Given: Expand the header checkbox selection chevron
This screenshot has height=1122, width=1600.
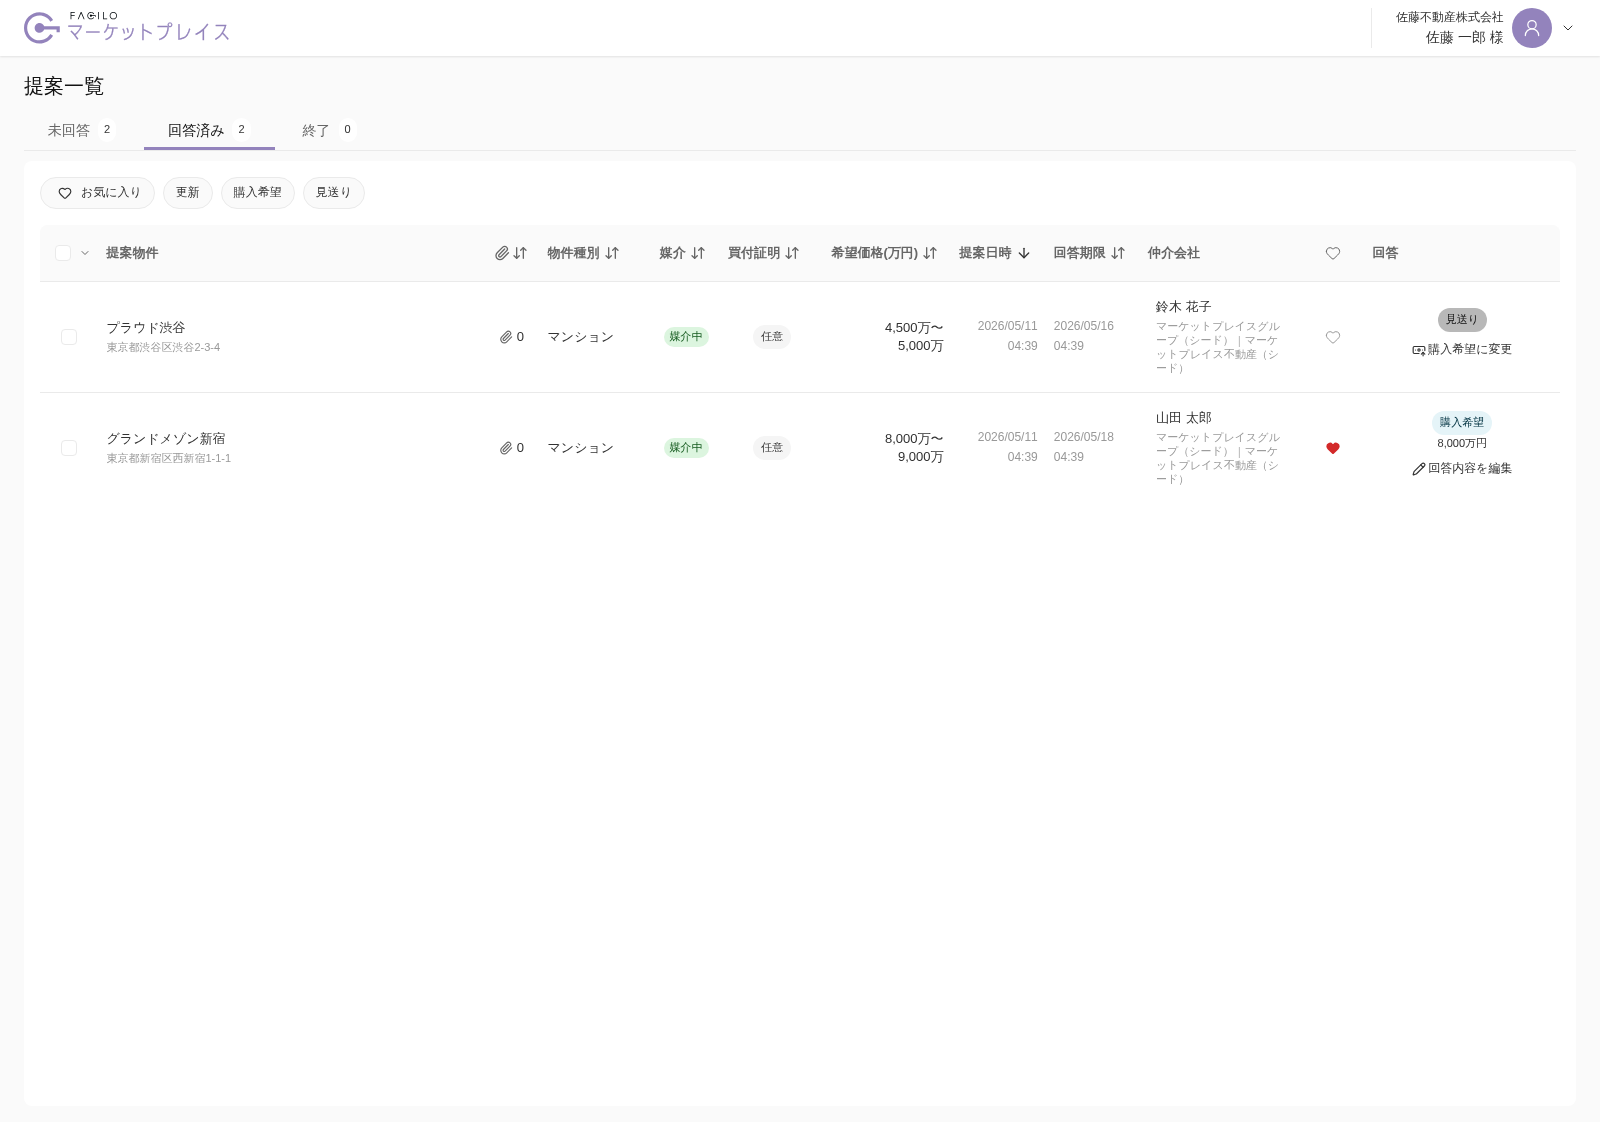Looking at the screenshot, I should (85, 253).
